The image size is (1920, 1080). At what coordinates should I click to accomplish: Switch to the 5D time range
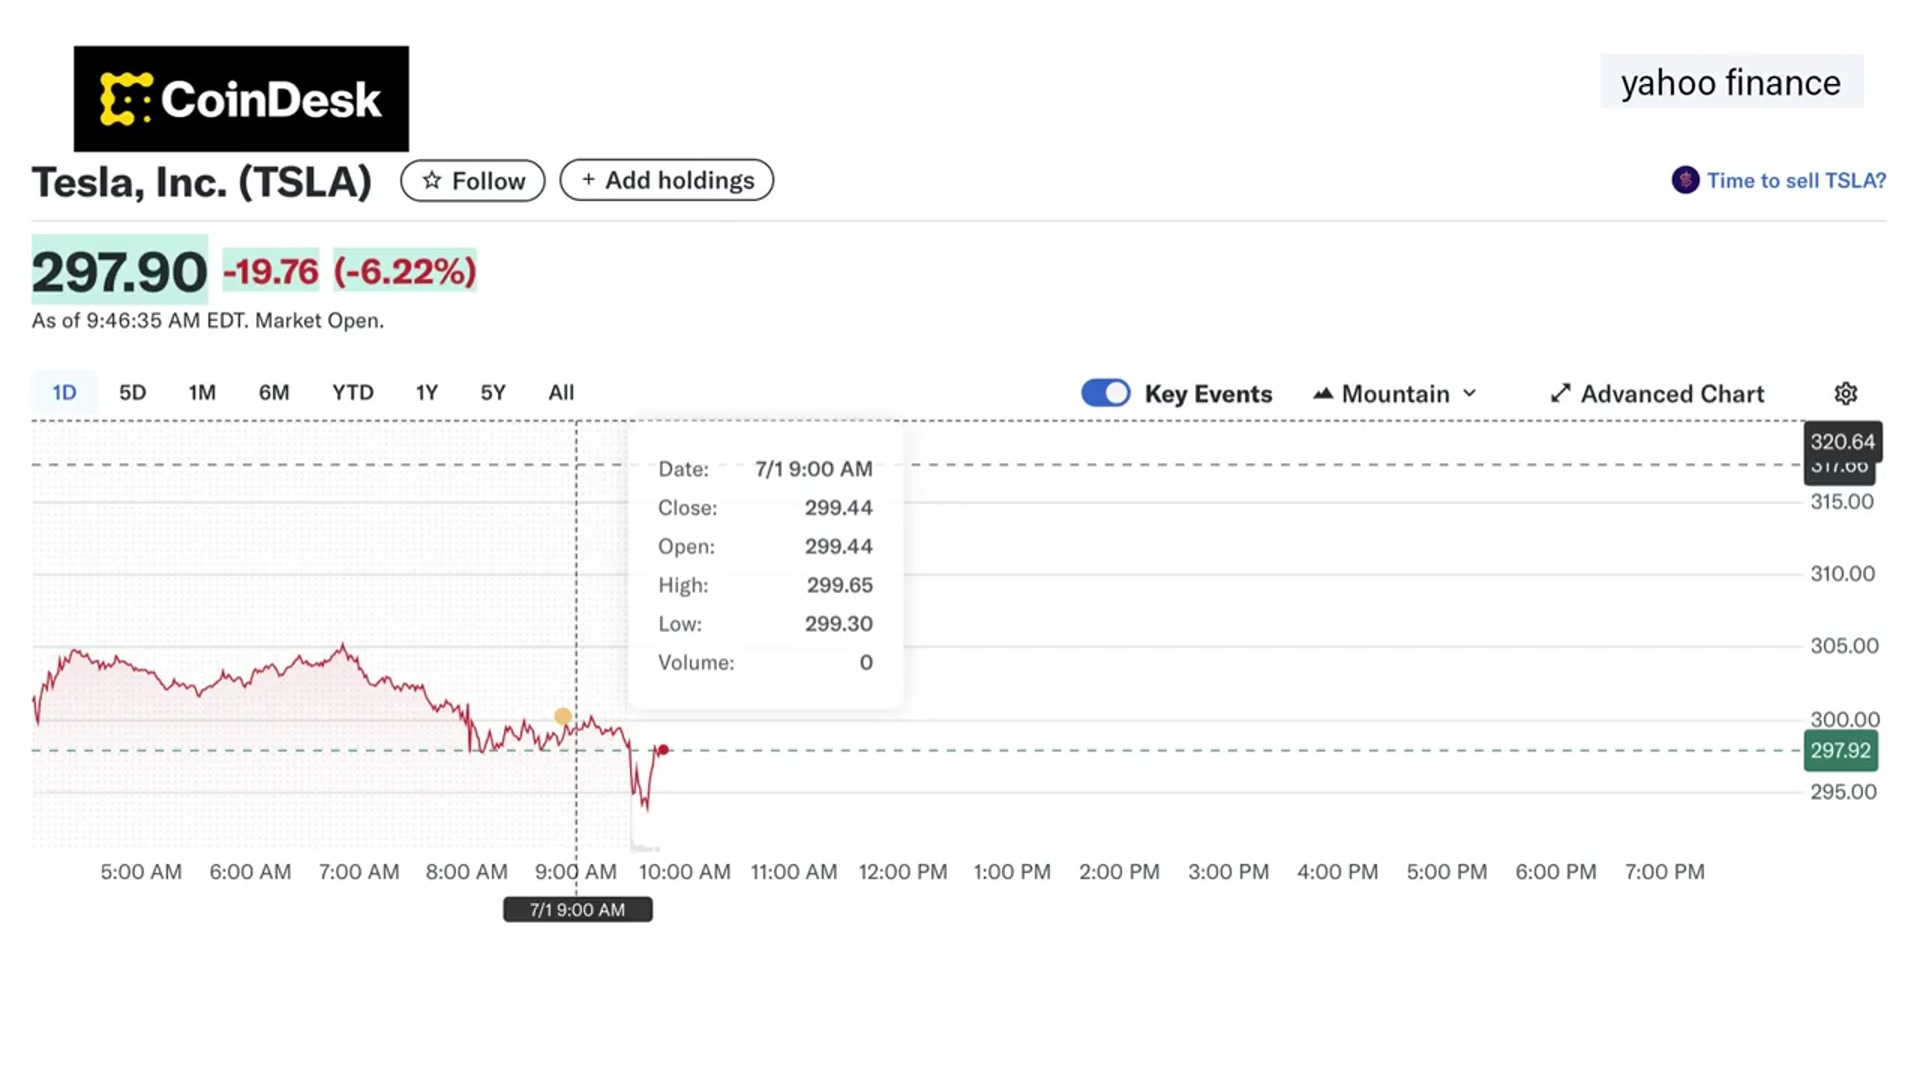132,392
